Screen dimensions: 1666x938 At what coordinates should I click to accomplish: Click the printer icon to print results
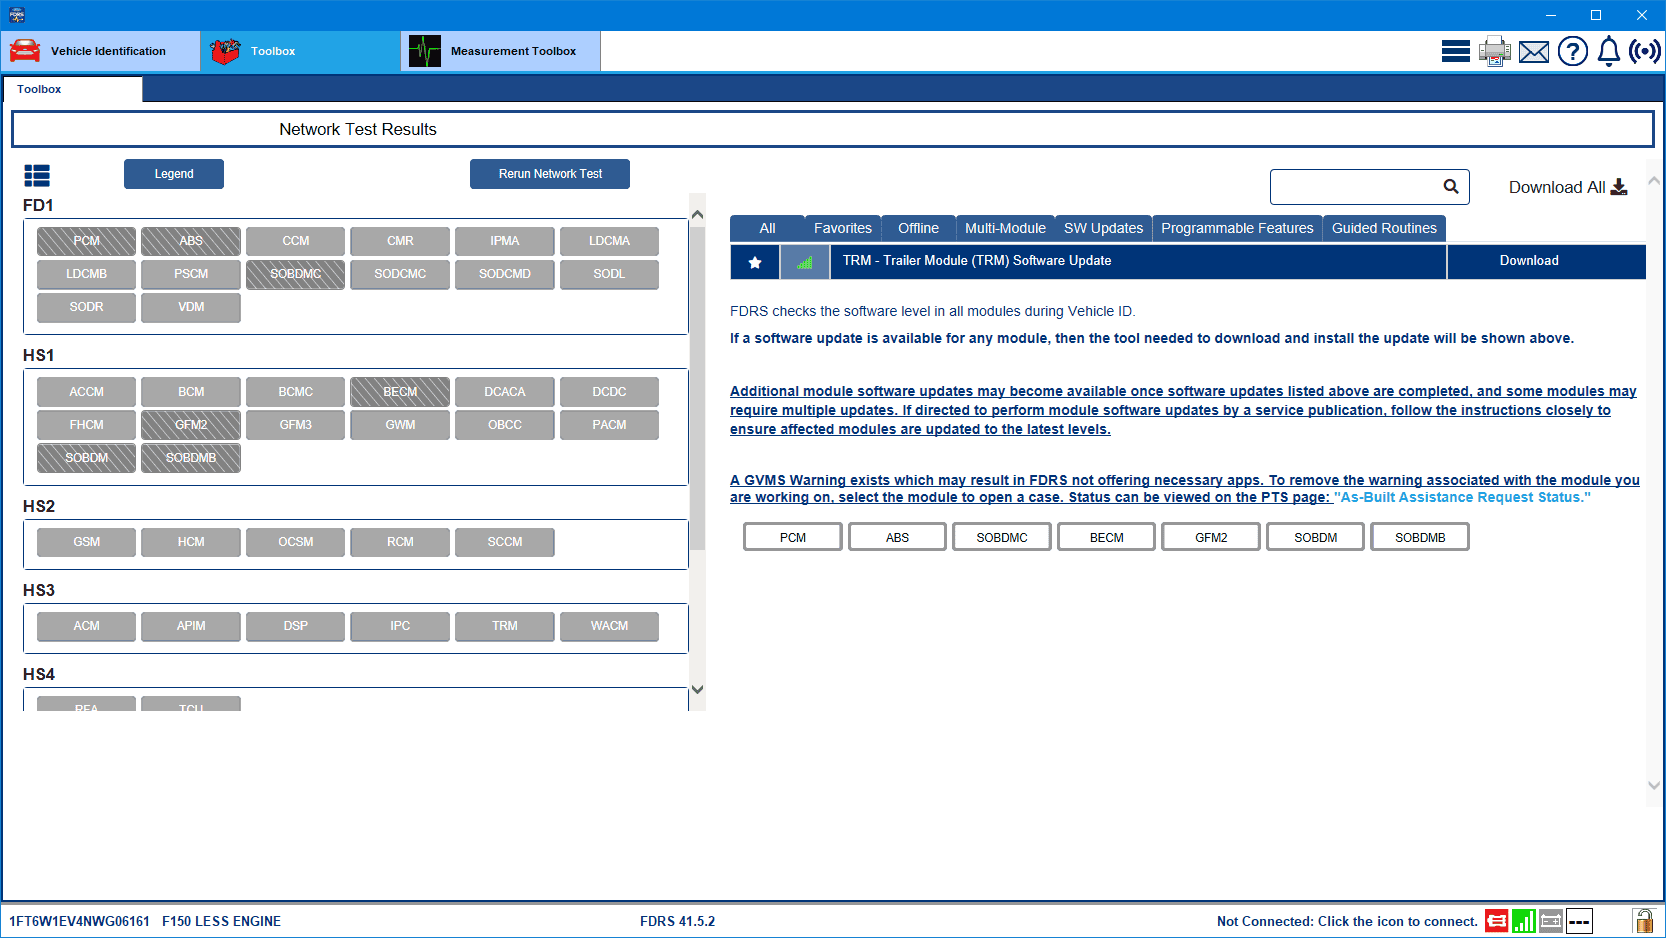pos(1494,50)
